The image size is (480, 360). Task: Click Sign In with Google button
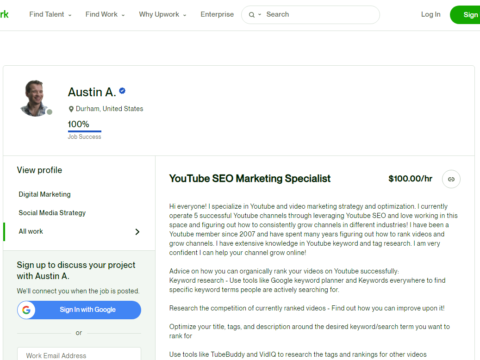(x=79, y=310)
